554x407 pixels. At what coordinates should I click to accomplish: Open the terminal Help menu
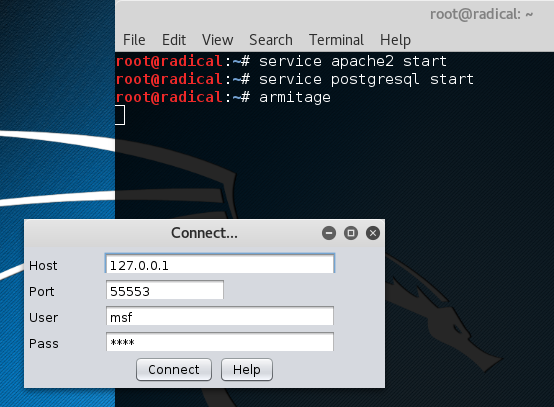(x=395, y=40)
